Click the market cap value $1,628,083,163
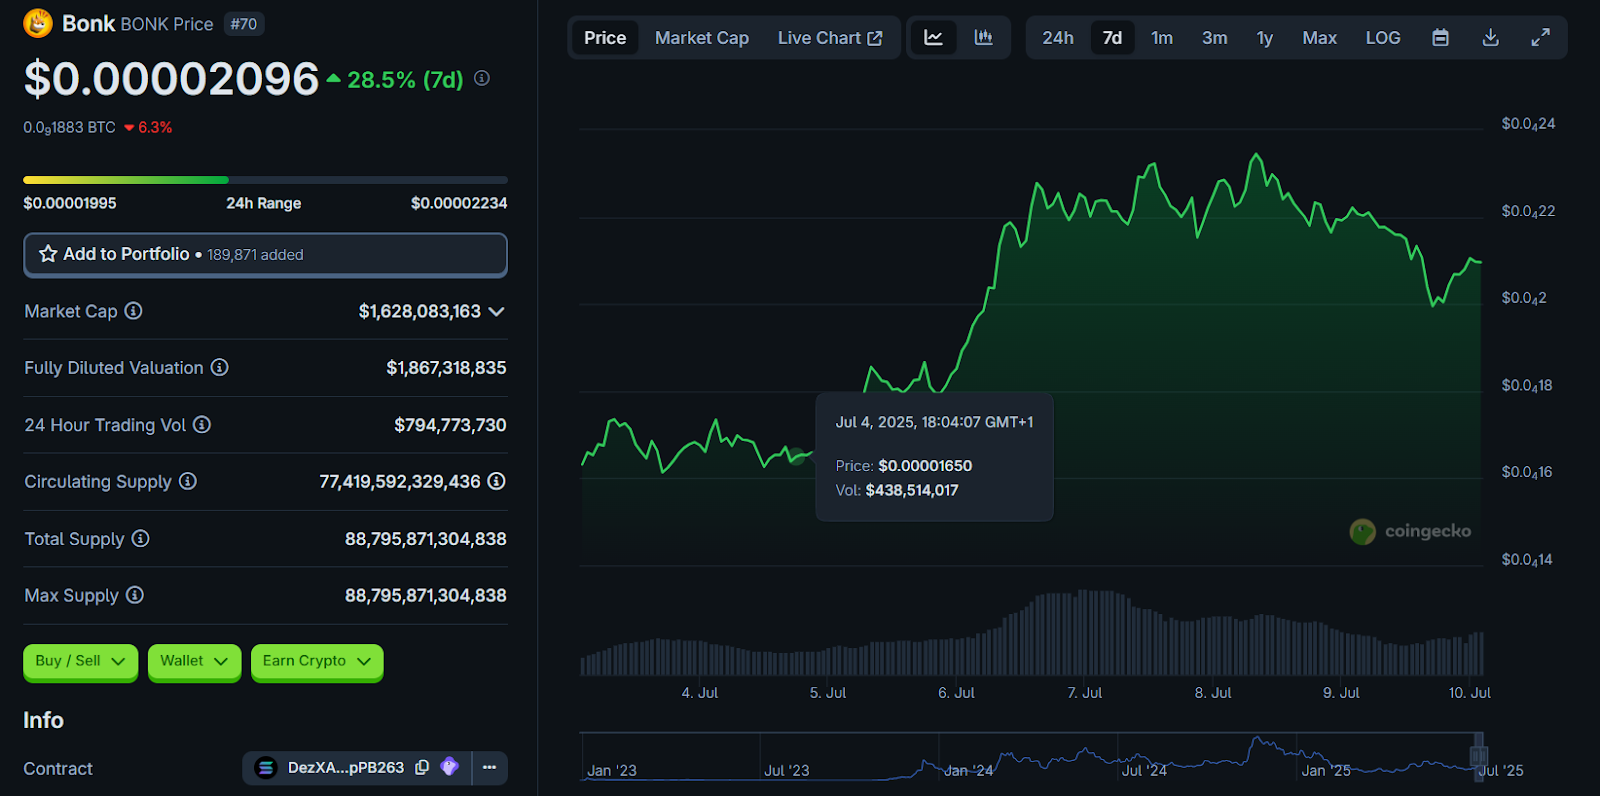This screenshot has height=796, width=1600. (x=420, y=312)
